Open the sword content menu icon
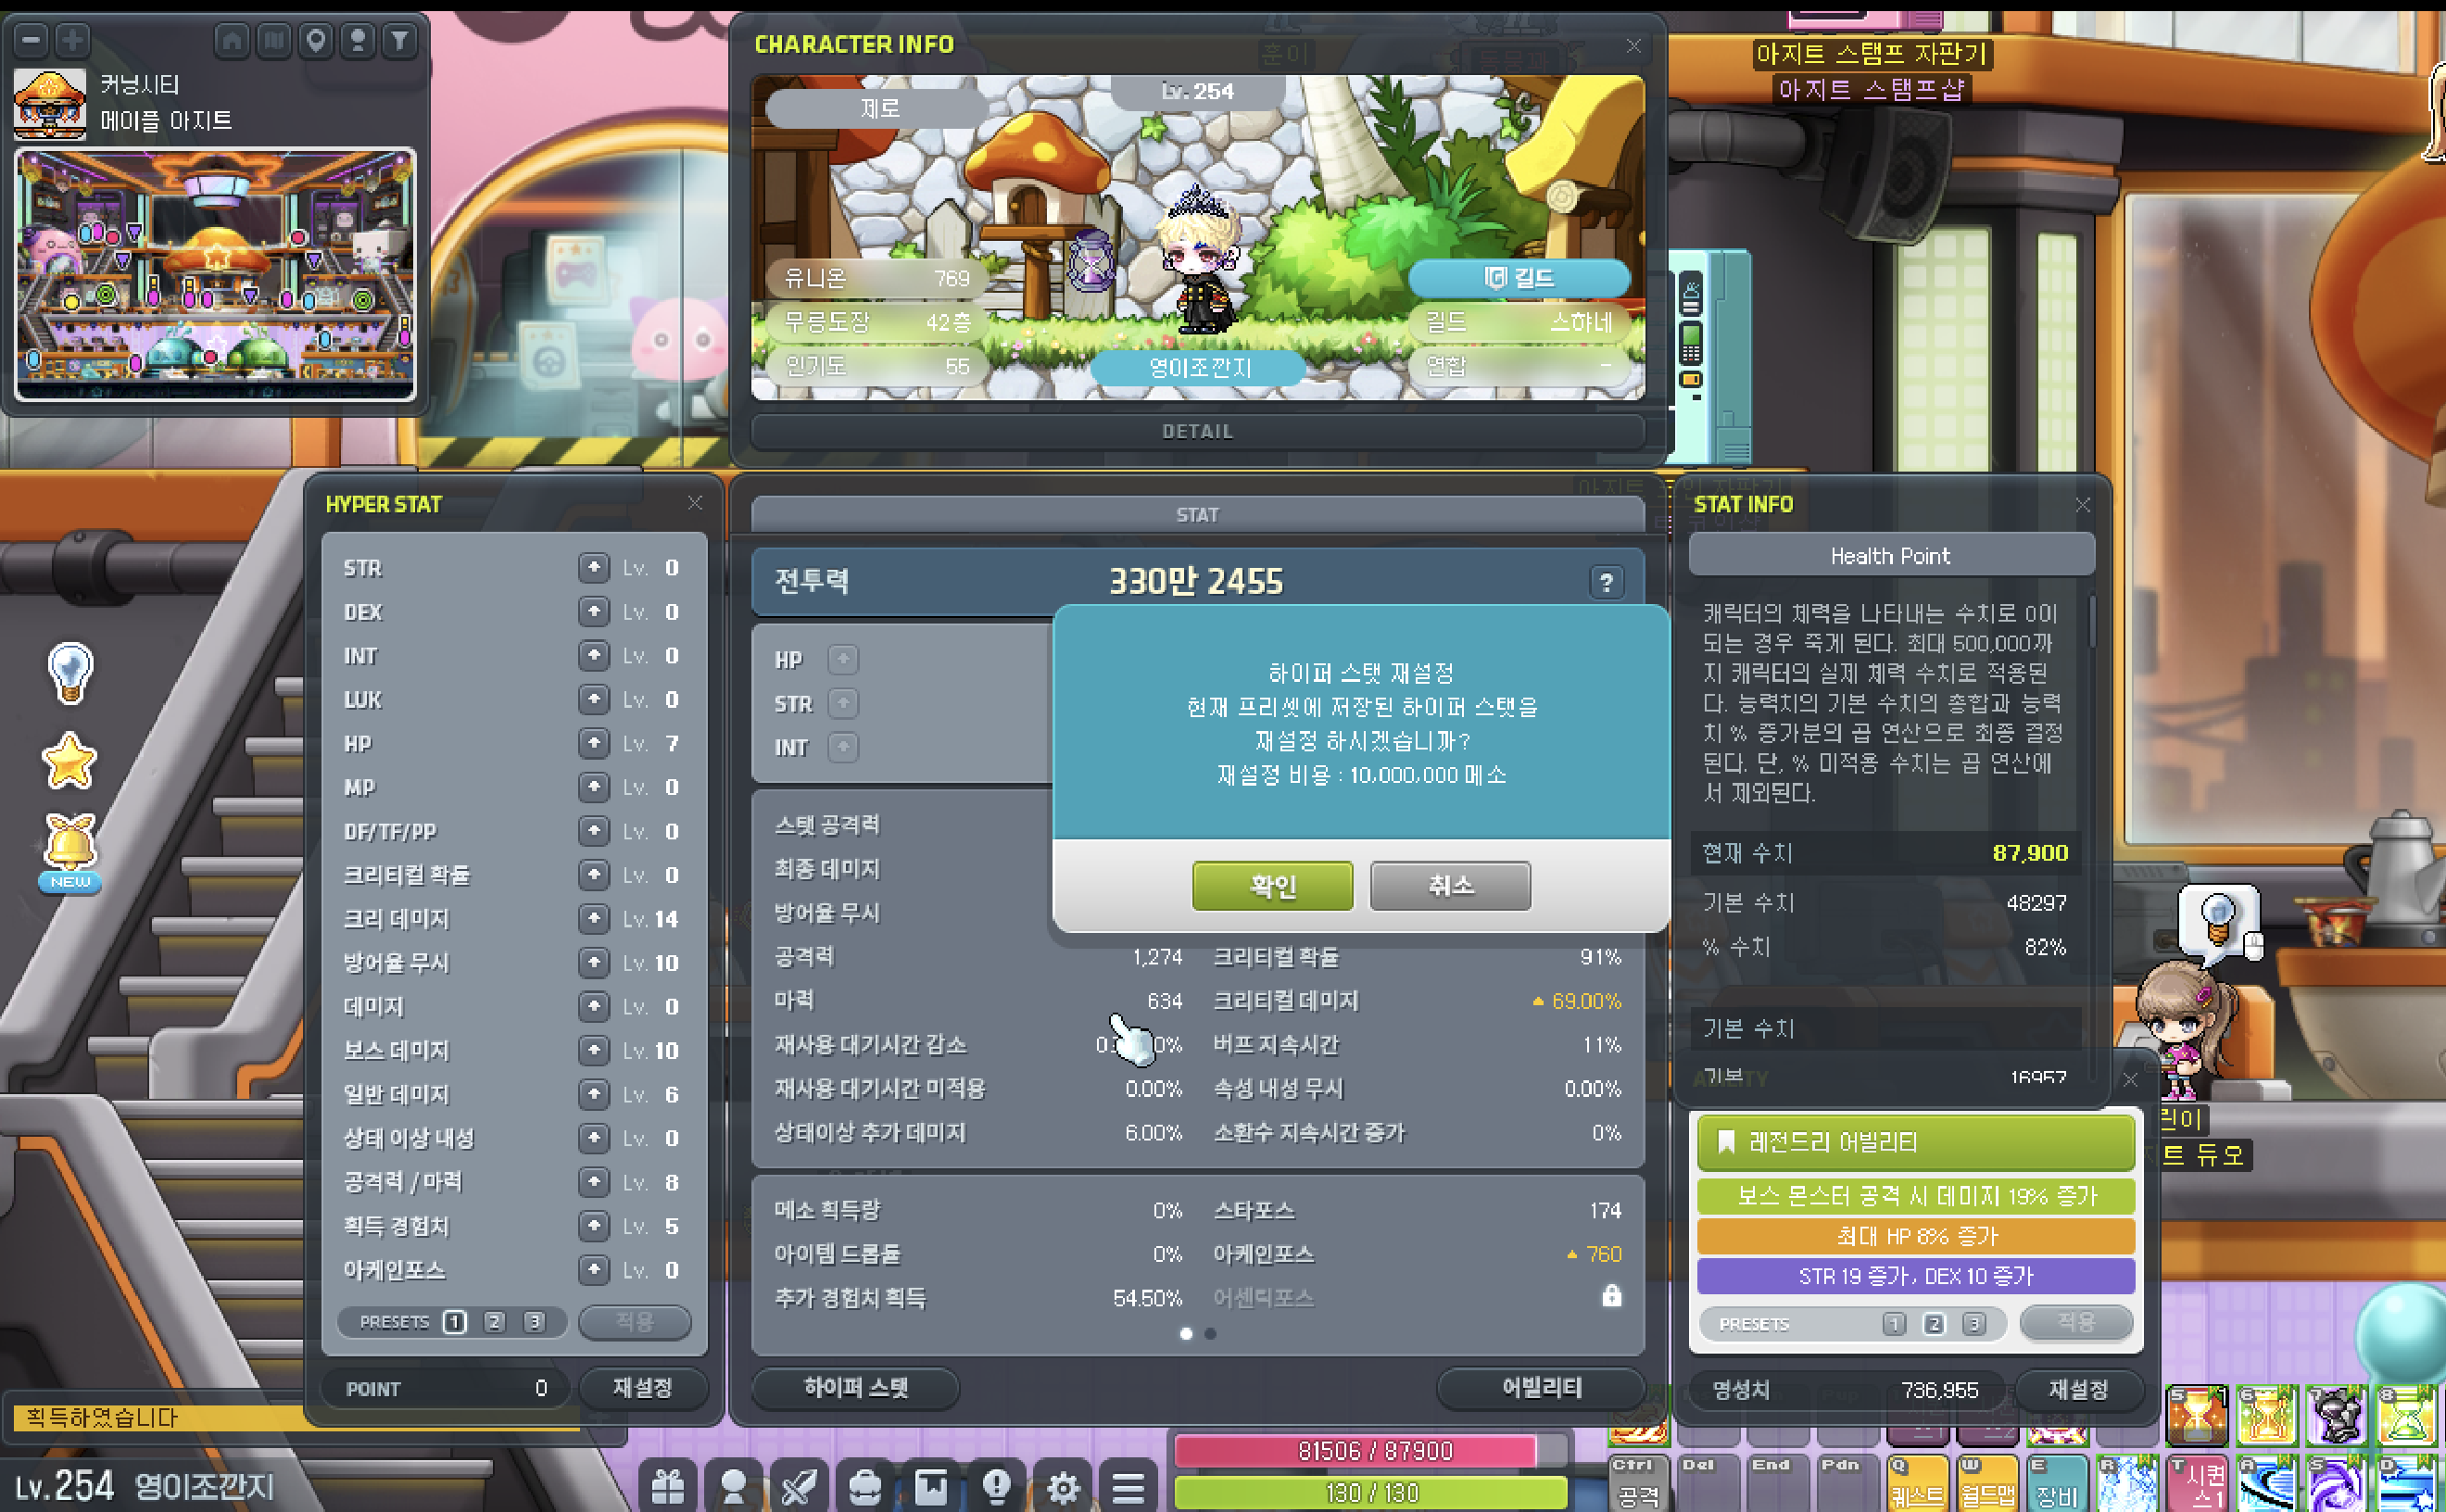The width and height of the screenshot is (2446, 1512). click(x=799, y=1487)
